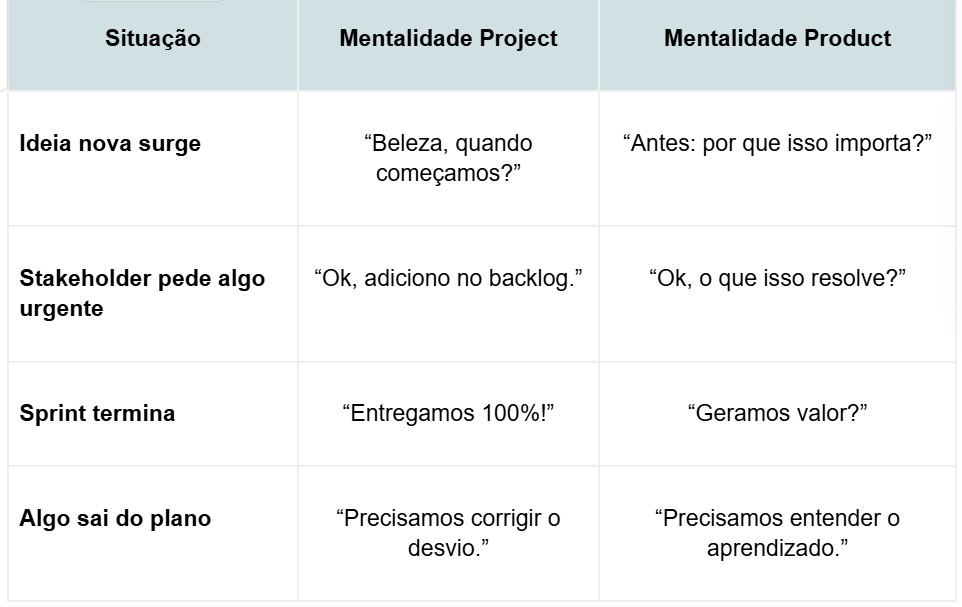Click the 'Ideia nova surge' row label
This screenshot has height=607, width=962.
point(110,143)
